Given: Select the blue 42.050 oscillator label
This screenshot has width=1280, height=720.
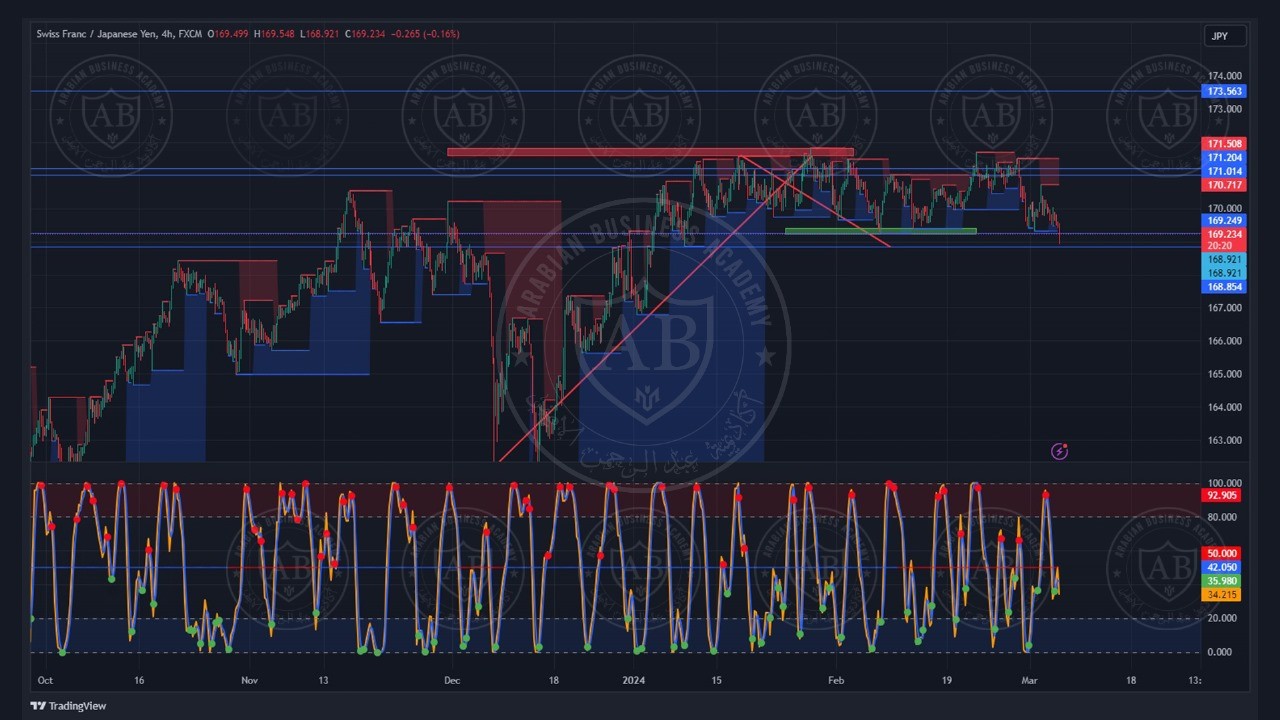Looking at the screenshot, I should (1222, 567).
